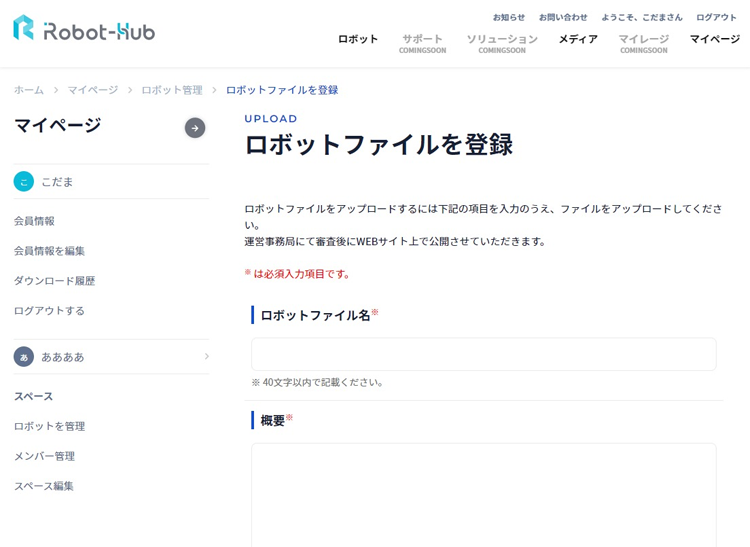Click the ※ は必須入力項目です。 notice
This screenshot has width=750, height=547.
pos(297,274)
